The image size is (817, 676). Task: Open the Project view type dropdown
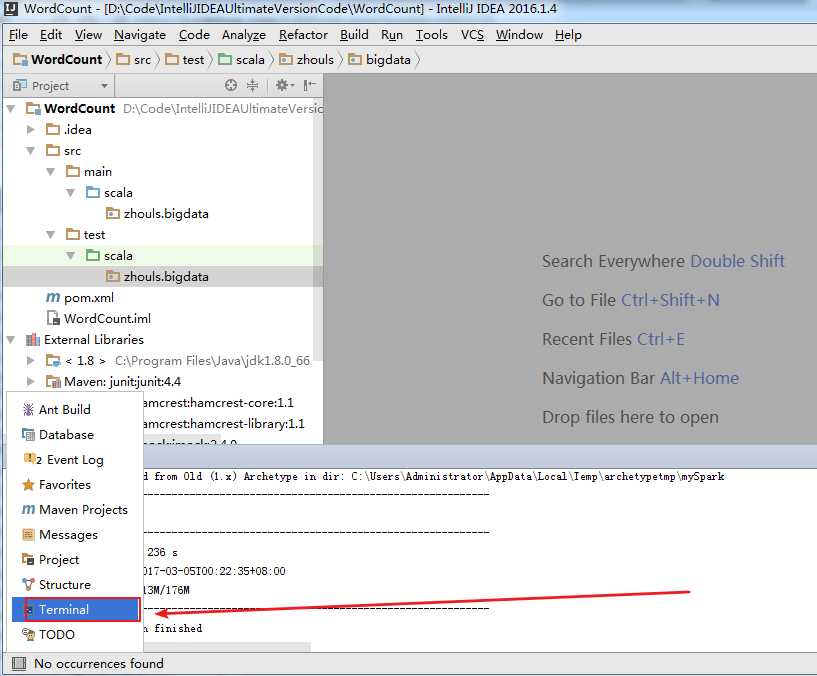104,85
